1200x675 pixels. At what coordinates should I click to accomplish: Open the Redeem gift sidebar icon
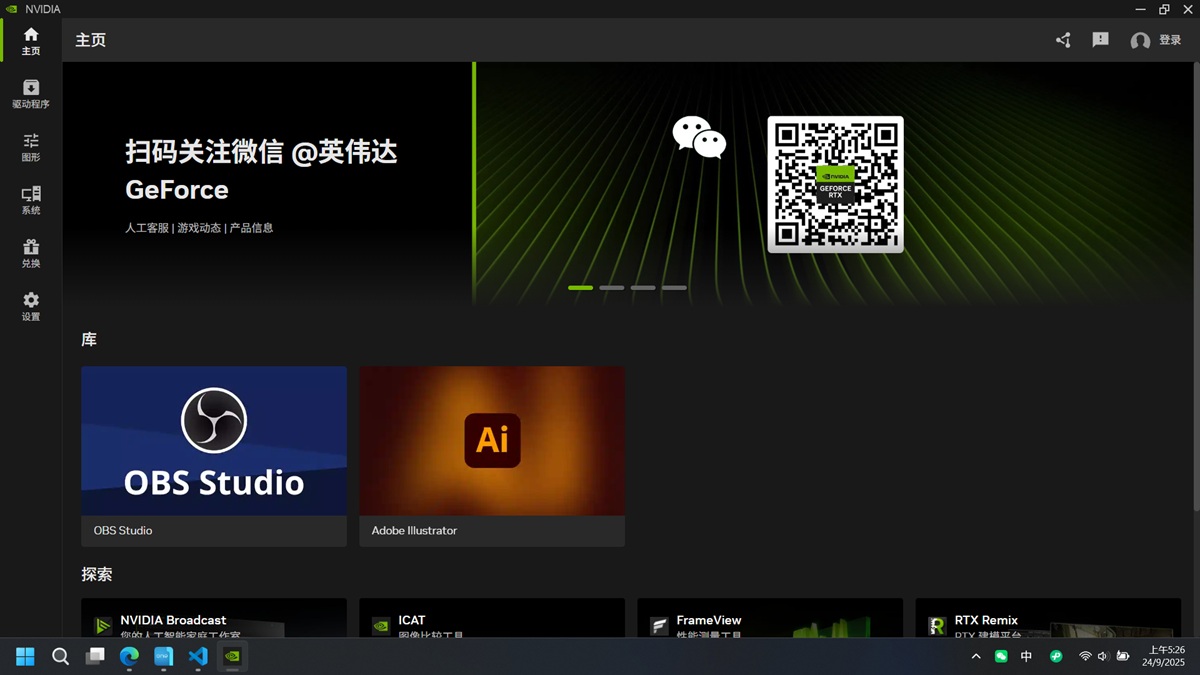(x=31, y=253)
